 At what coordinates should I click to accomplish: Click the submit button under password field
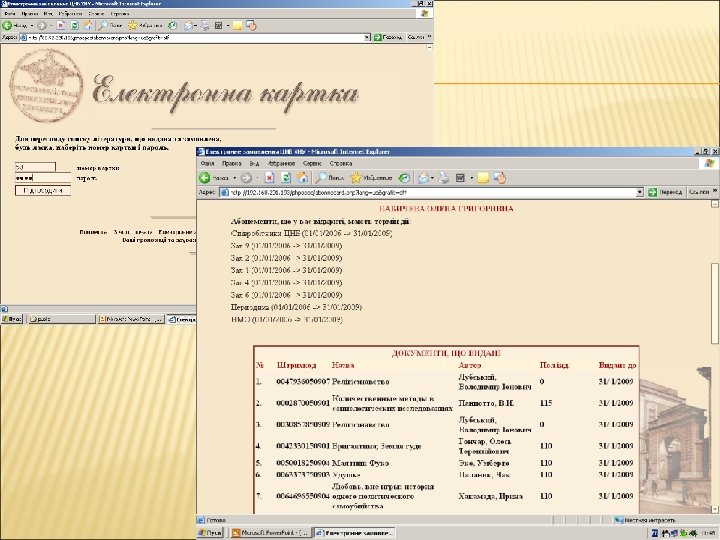coord(43,190)
